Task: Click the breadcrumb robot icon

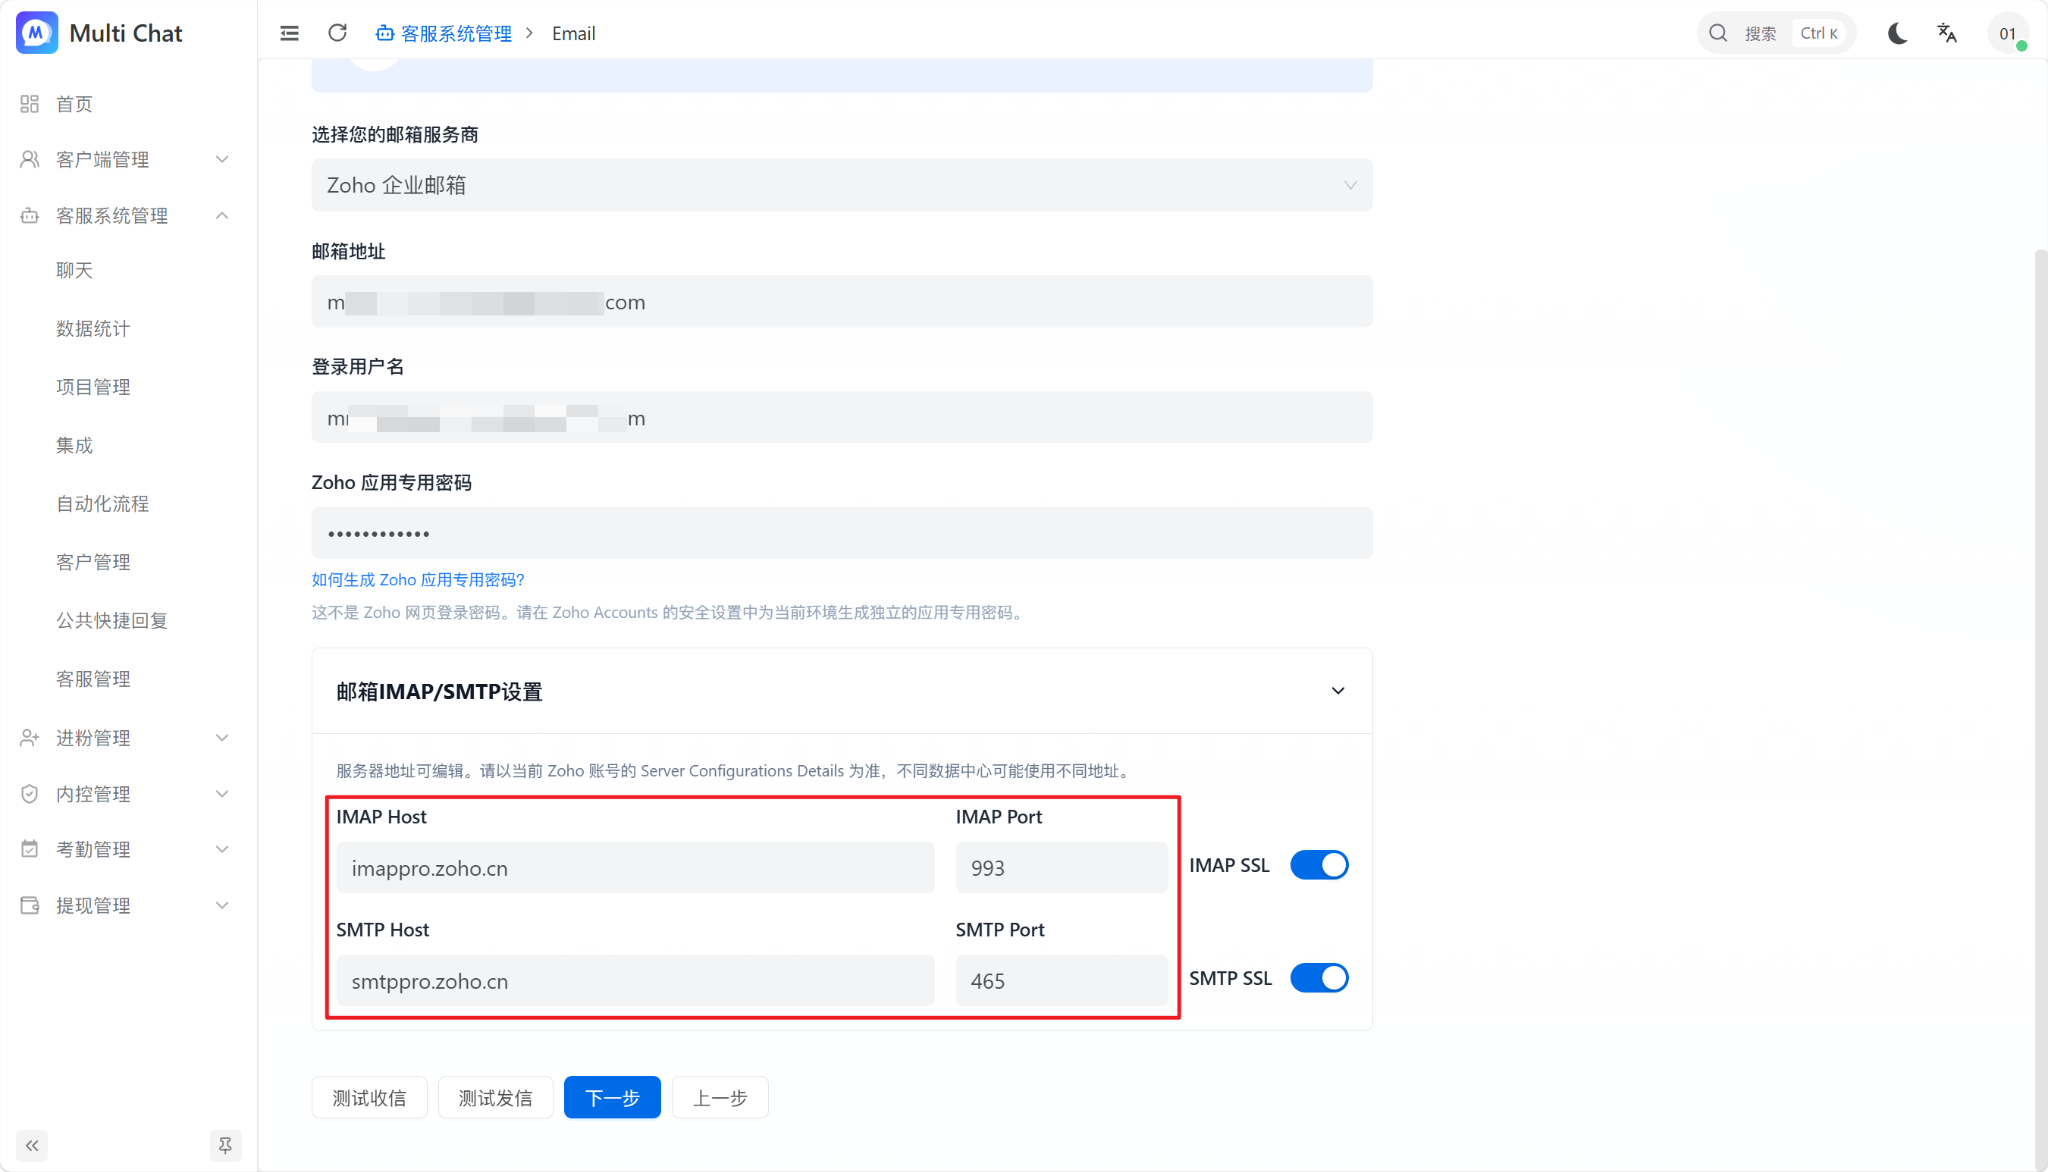Action: 385,34
